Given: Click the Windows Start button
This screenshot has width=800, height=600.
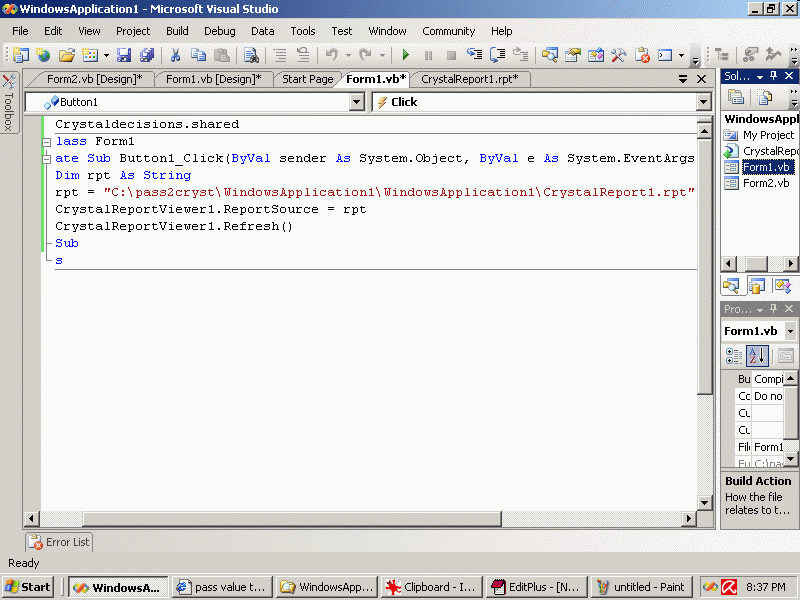Looking at the screenshot, I should (x=27, y=587).
